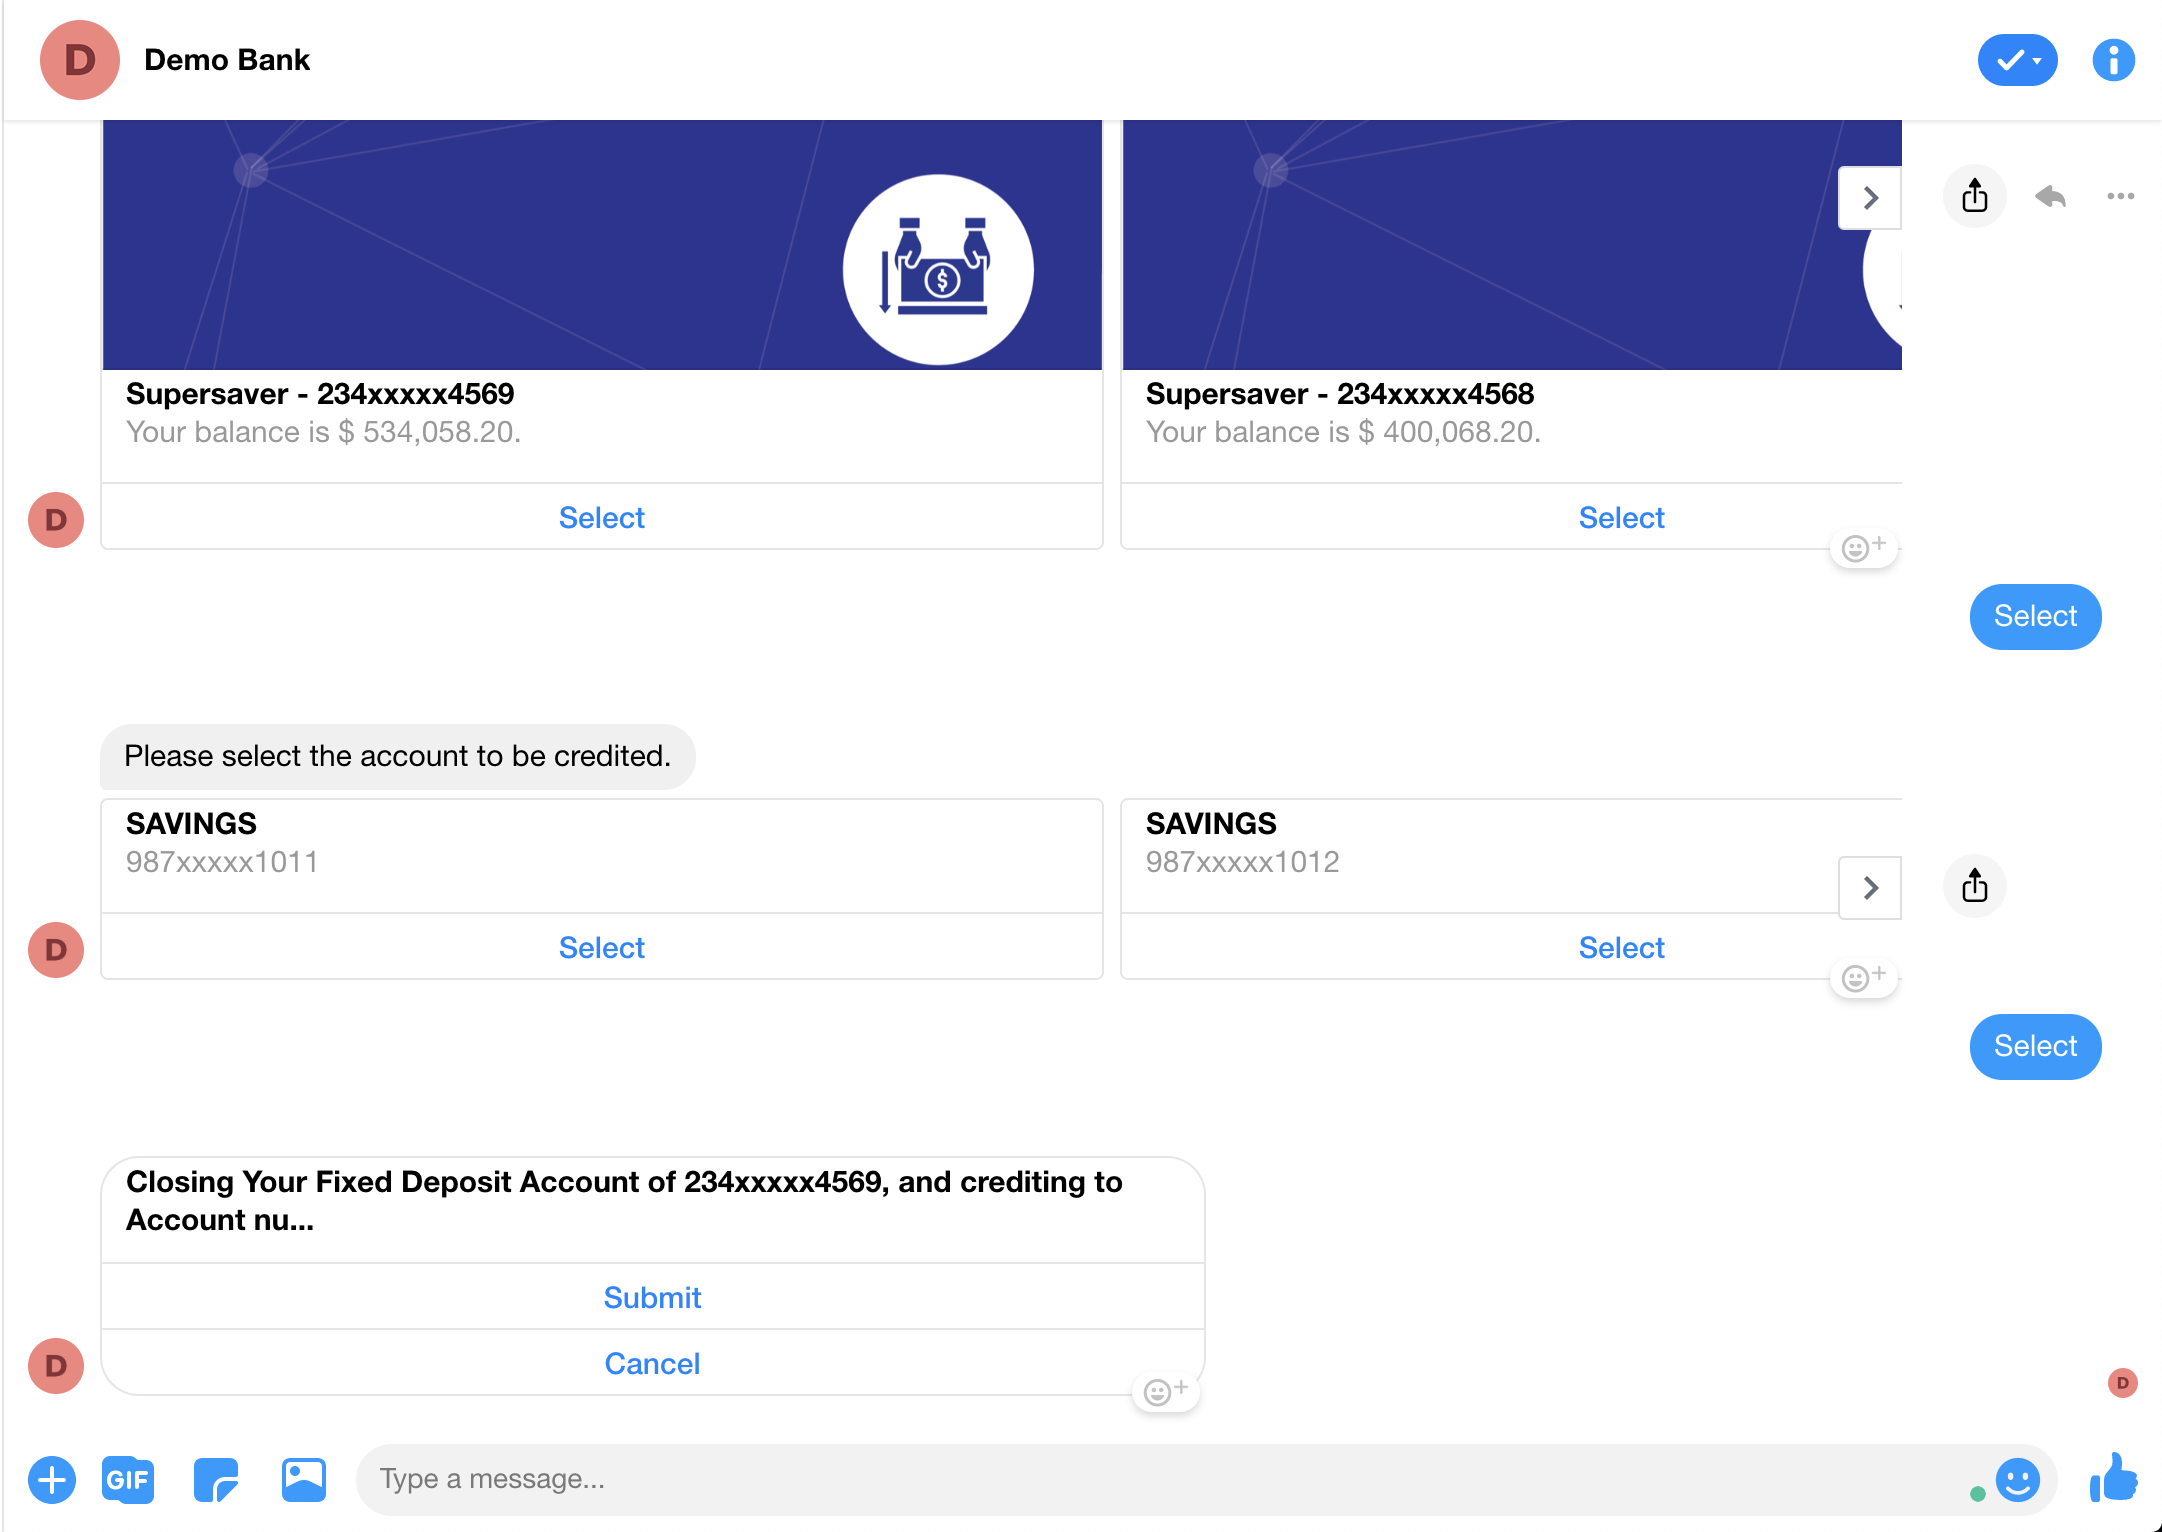2162x1532 pixels.
Task: Open the conversation information panel
Action: coord(2113,60)
